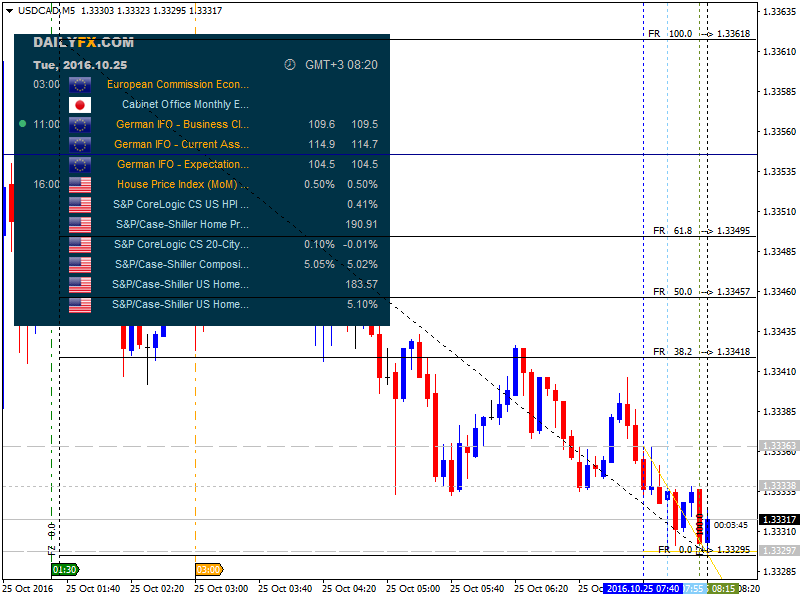The width and height of the screenshot is (800, 600).
Task: Click the highlighted 2016.10.25 07:40 date label
Action: (x=642, y=589)
